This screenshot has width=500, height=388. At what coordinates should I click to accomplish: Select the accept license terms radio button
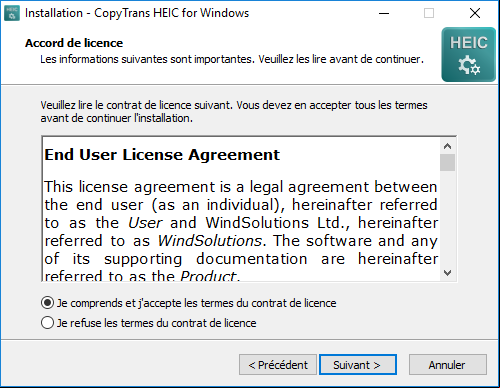click(47, 303)
